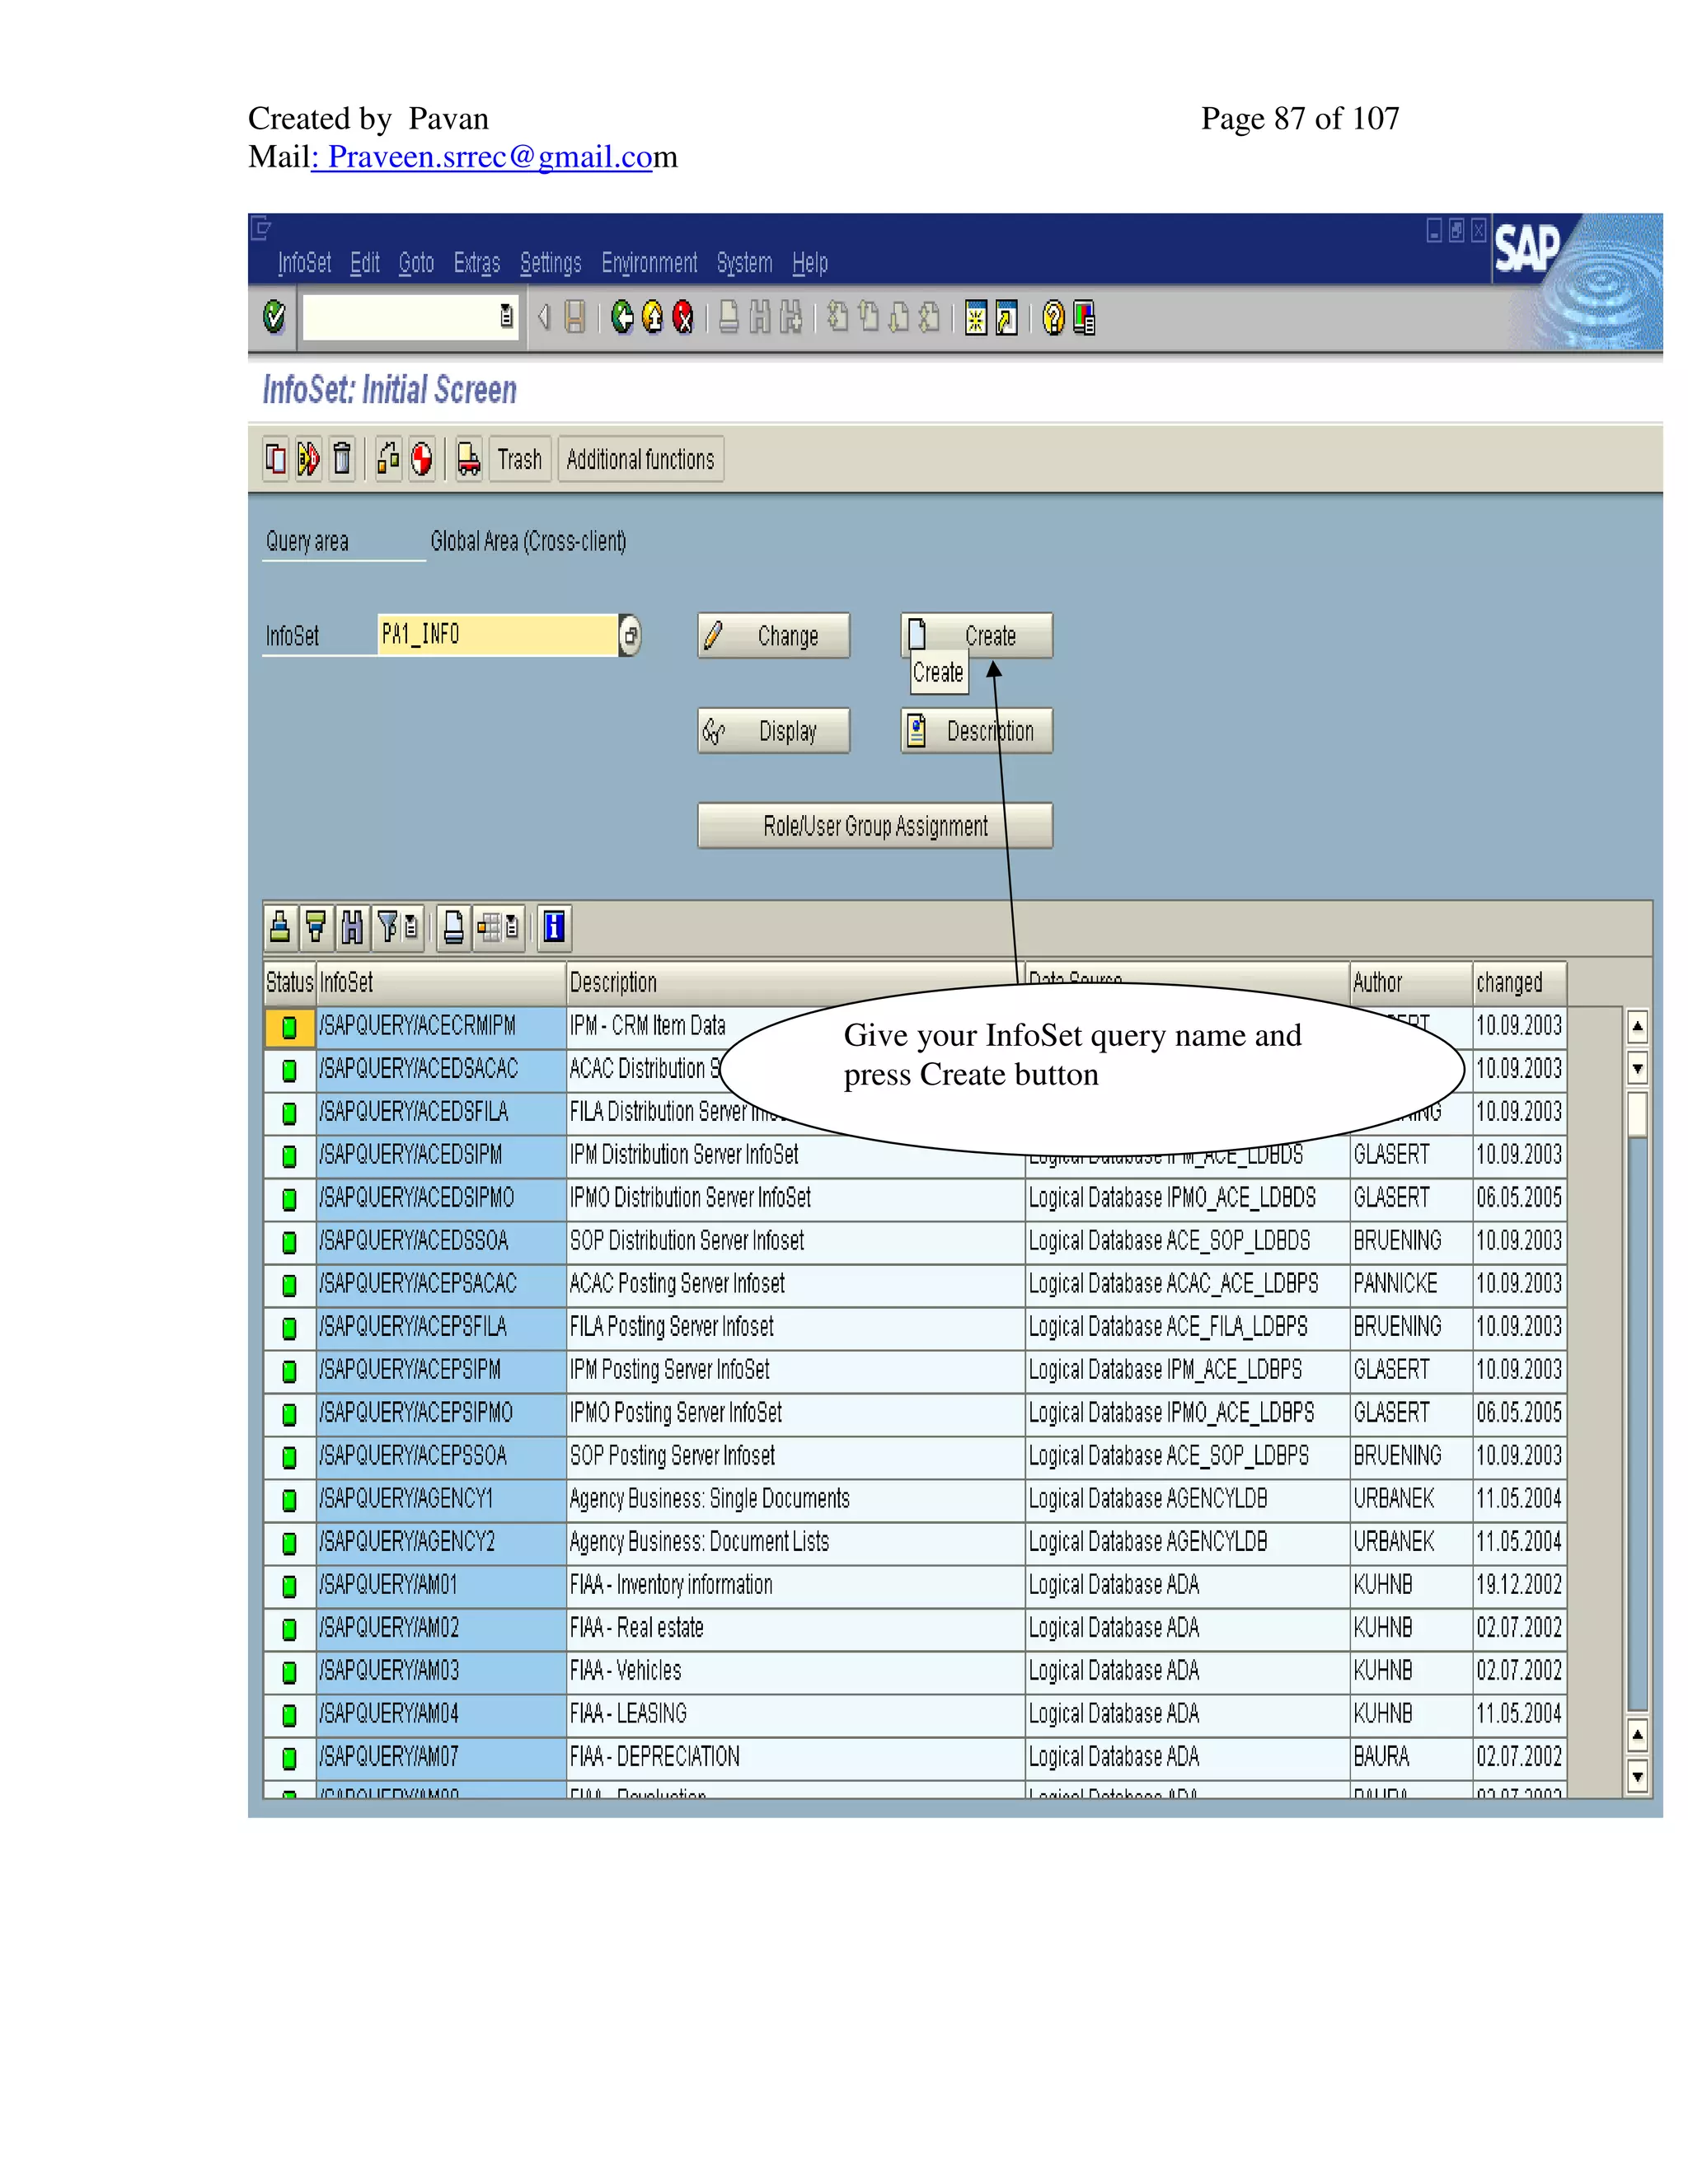Open the layout options dropdown arrow
This screenshot has width=1688, height=2184.
(x=513, y=928)
